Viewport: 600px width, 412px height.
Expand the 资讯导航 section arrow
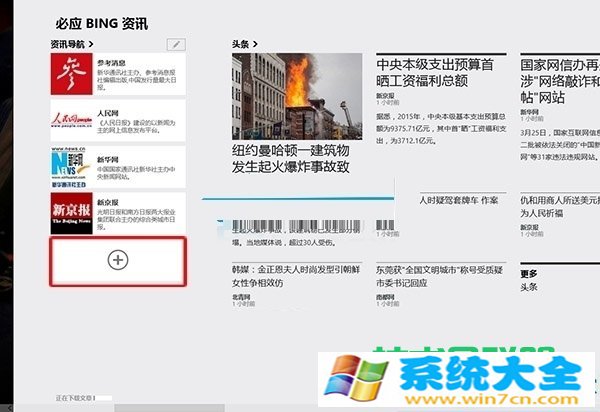(91, 44)
